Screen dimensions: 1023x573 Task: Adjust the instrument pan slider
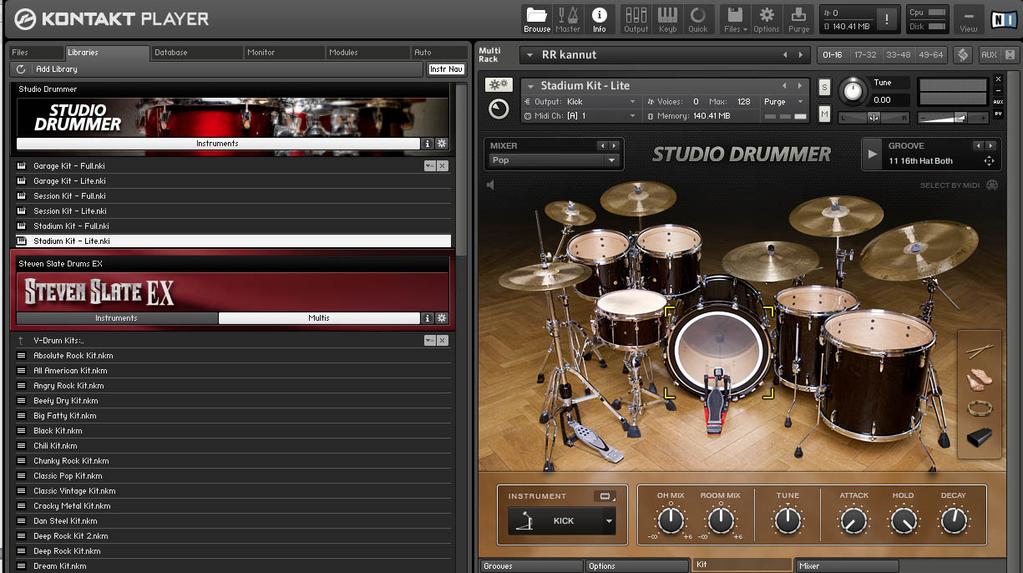point(873,117)
